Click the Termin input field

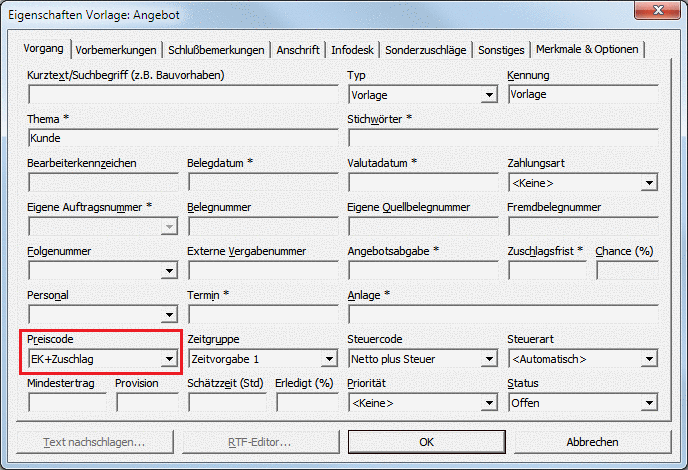pyautogui.click(x=263, y=314)
